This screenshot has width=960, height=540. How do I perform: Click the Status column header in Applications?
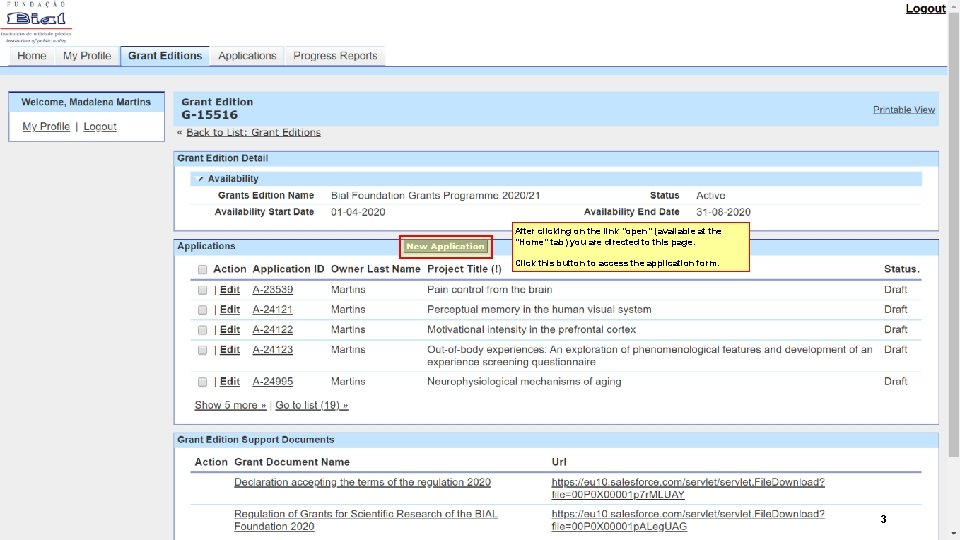(901, 269)
